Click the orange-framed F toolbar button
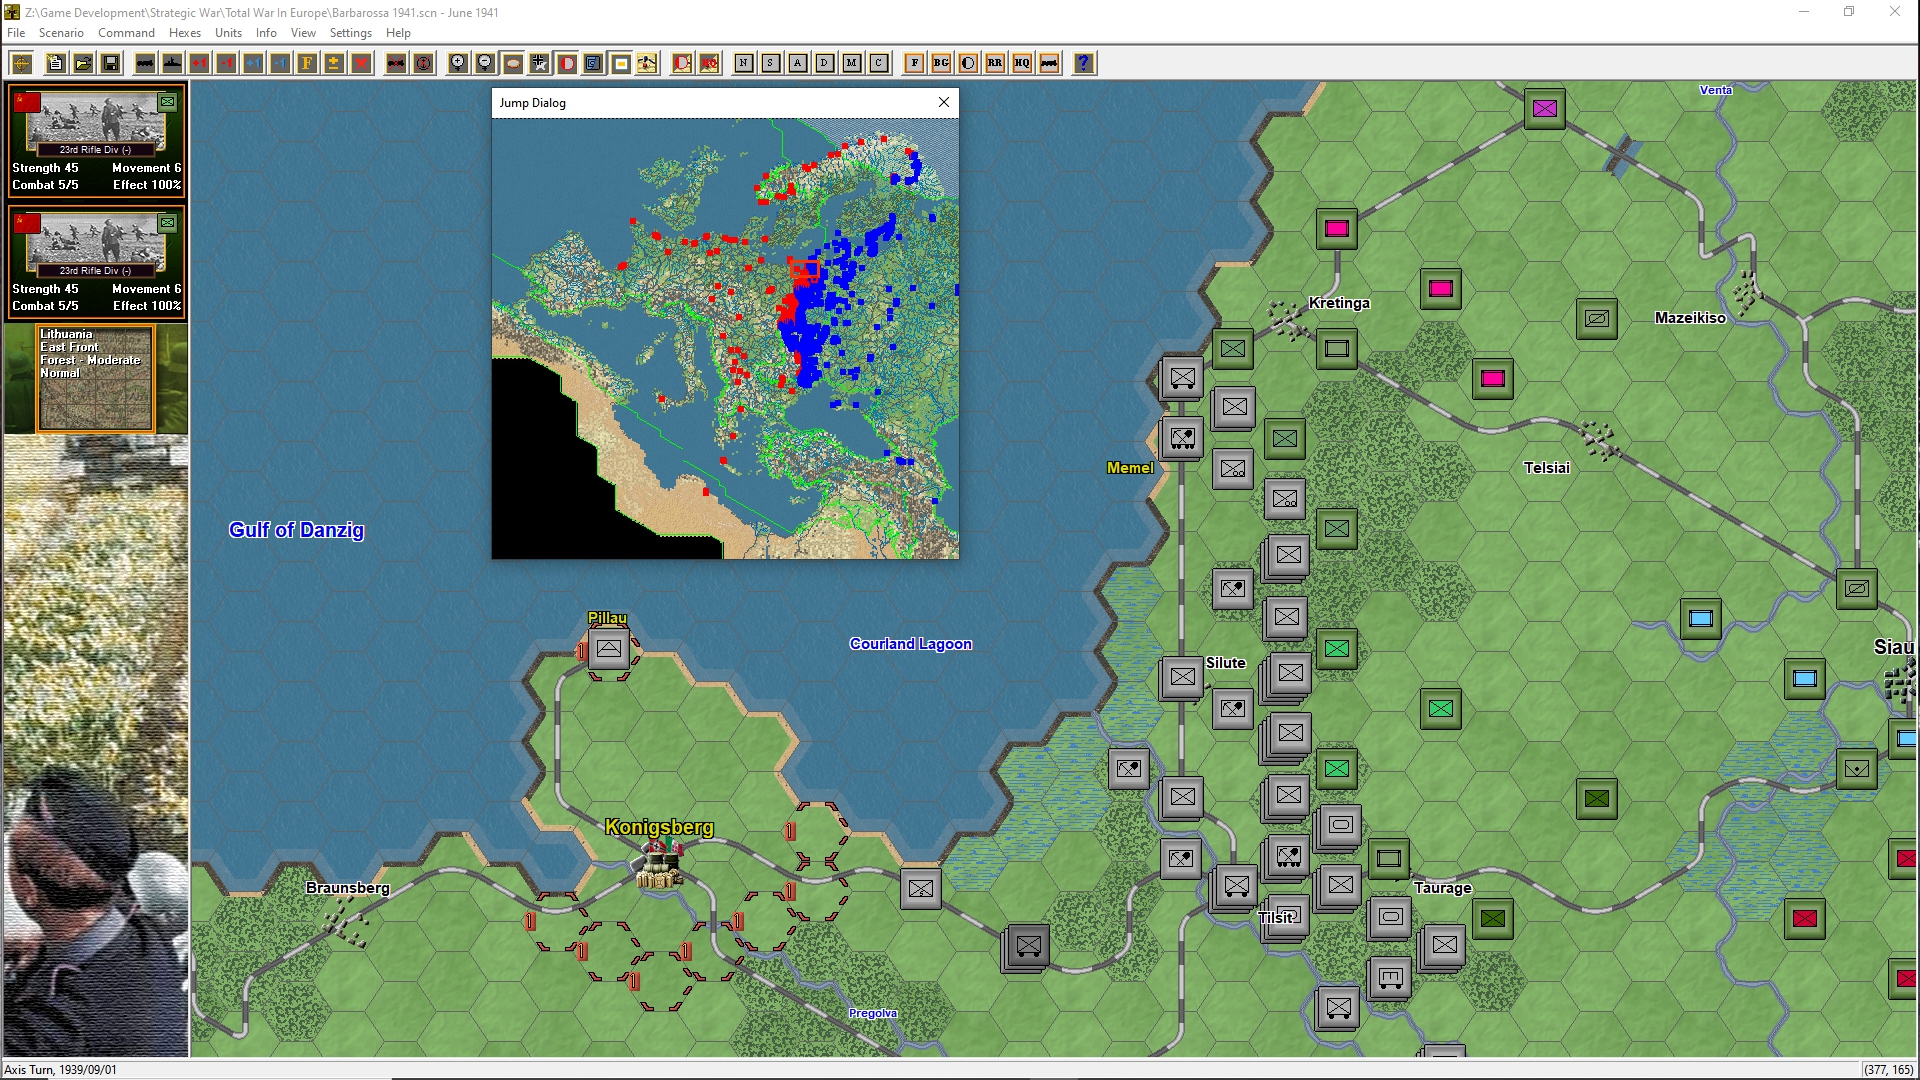 click(x=914, y=63)
